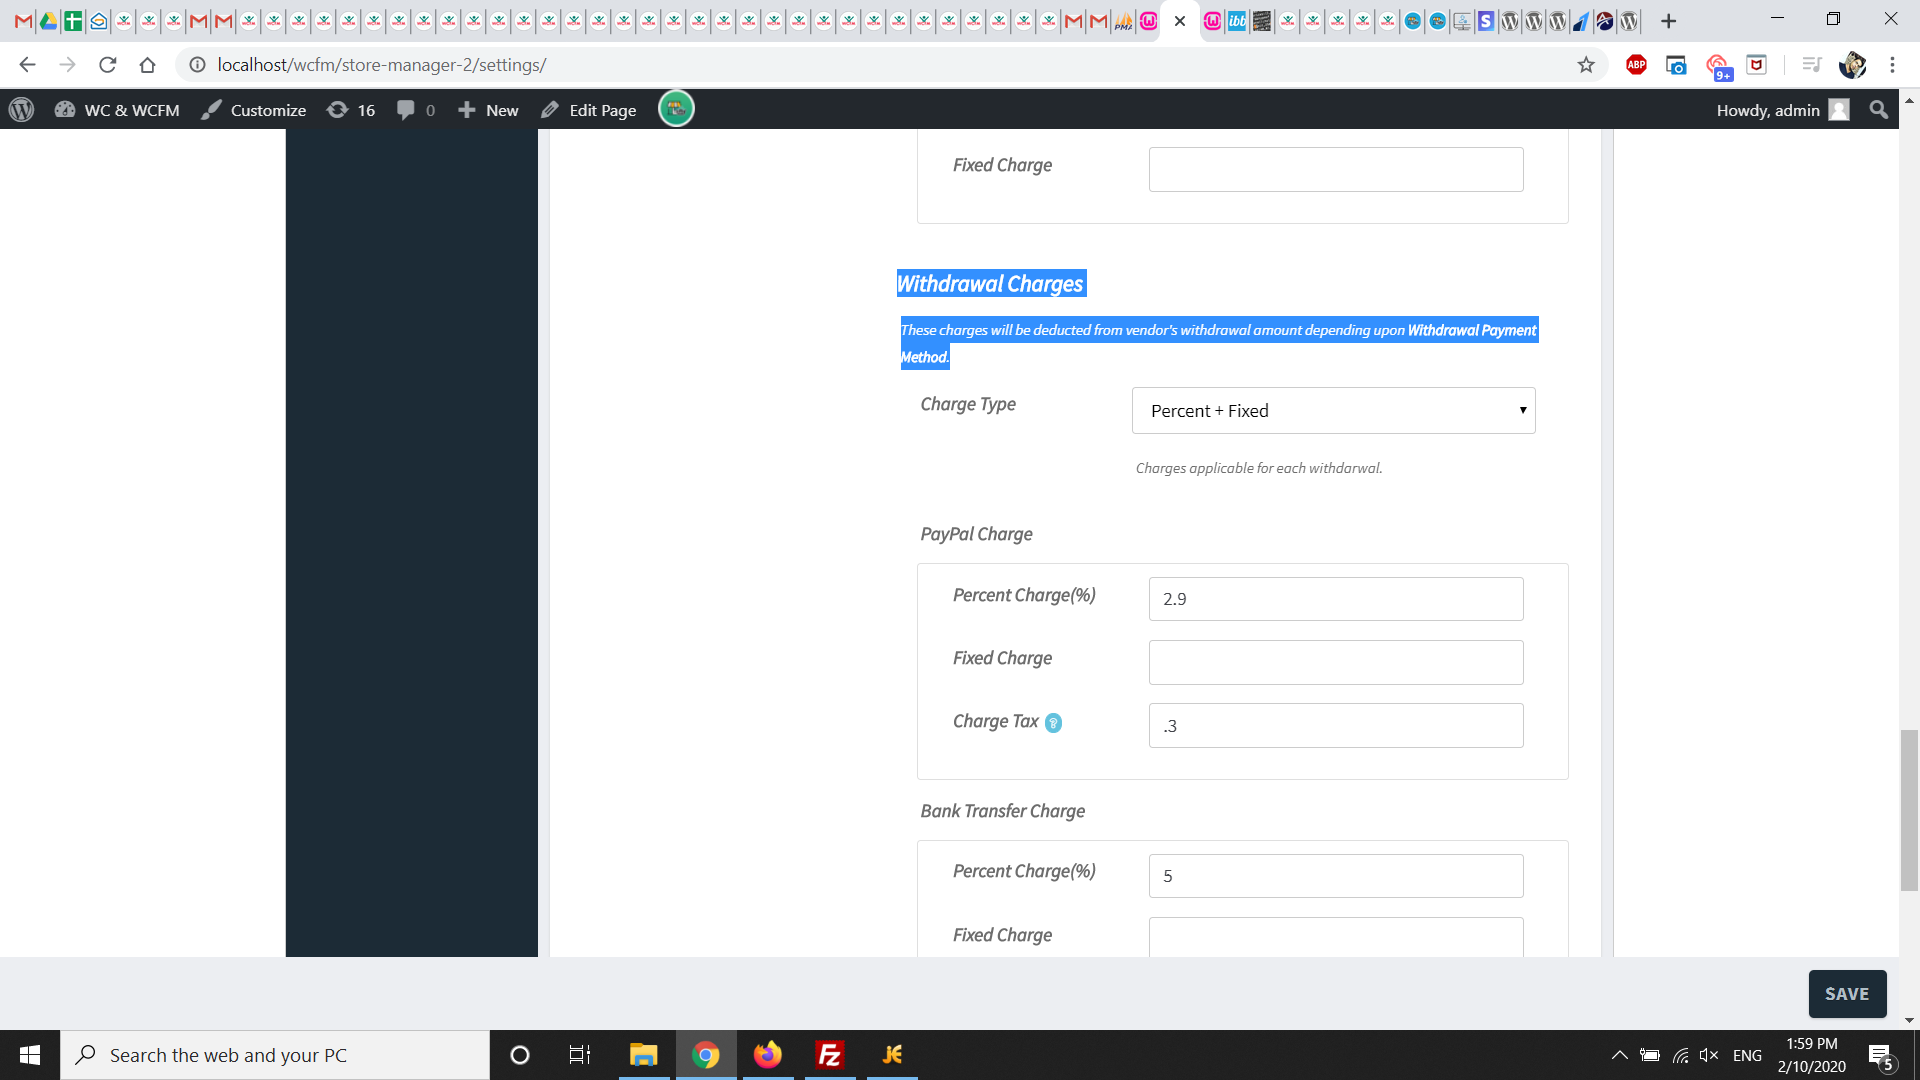The image size is (1920, 1080).
Task: Click the 'Bank Transfer Charge' section label
Action: pos(1002,811)
